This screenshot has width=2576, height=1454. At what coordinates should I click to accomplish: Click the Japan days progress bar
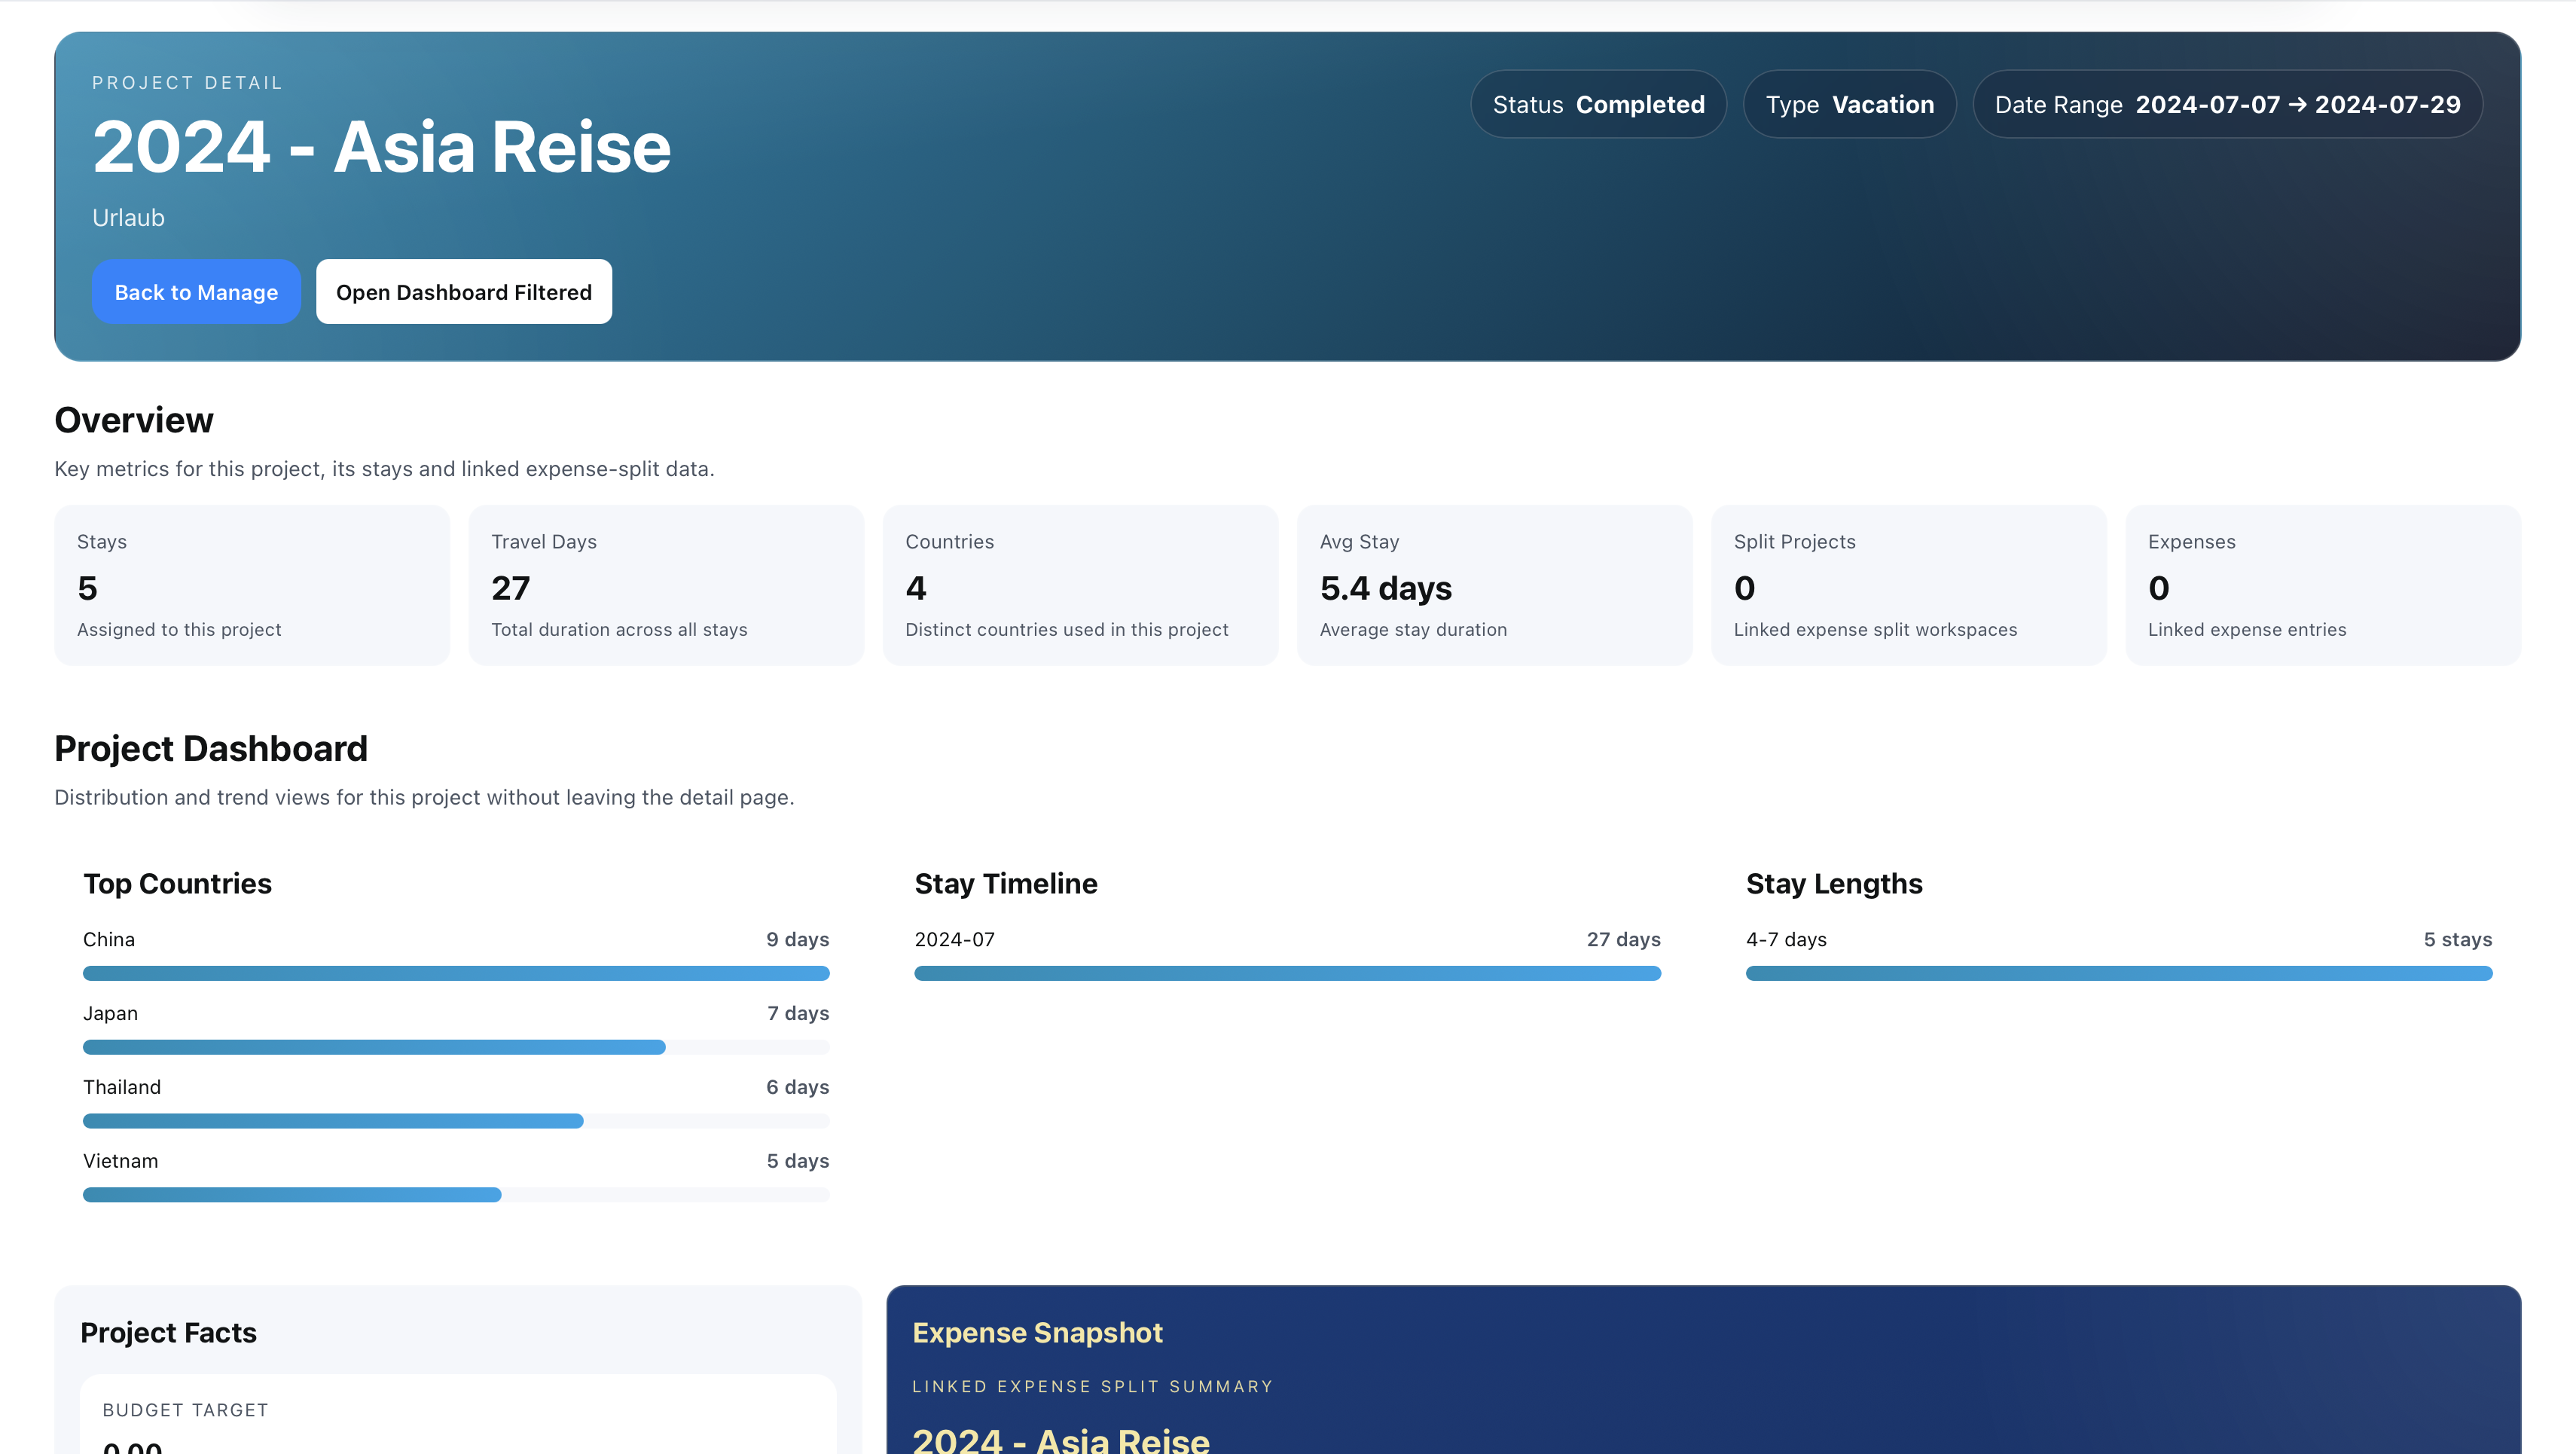click(x=374, y=1047)
